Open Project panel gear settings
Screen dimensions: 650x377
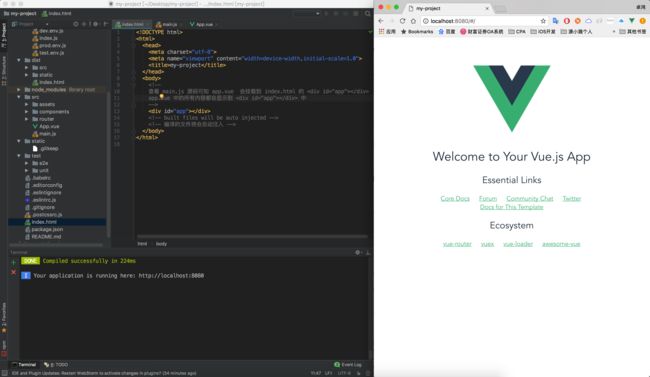pyautogui.click(x=96, y=24)
